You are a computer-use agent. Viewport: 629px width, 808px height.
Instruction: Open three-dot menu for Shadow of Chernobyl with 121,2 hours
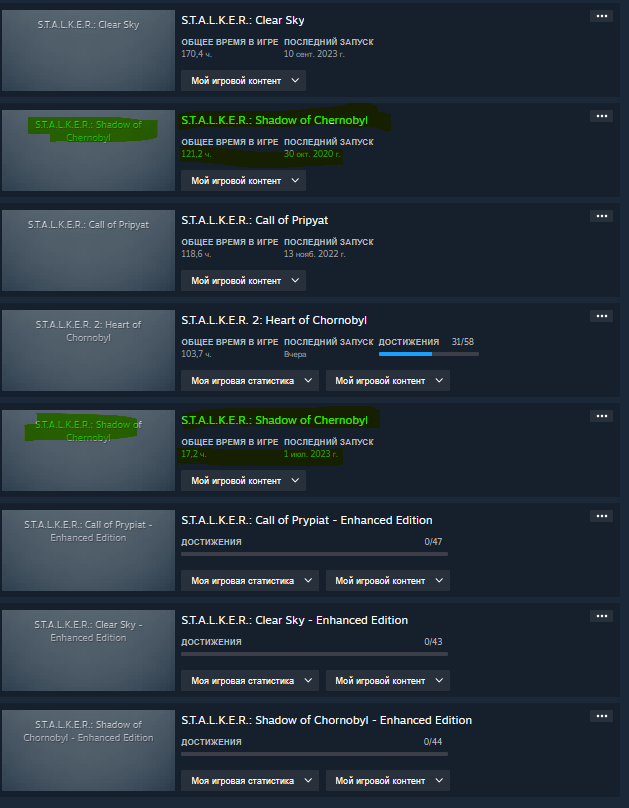[601, 116]
